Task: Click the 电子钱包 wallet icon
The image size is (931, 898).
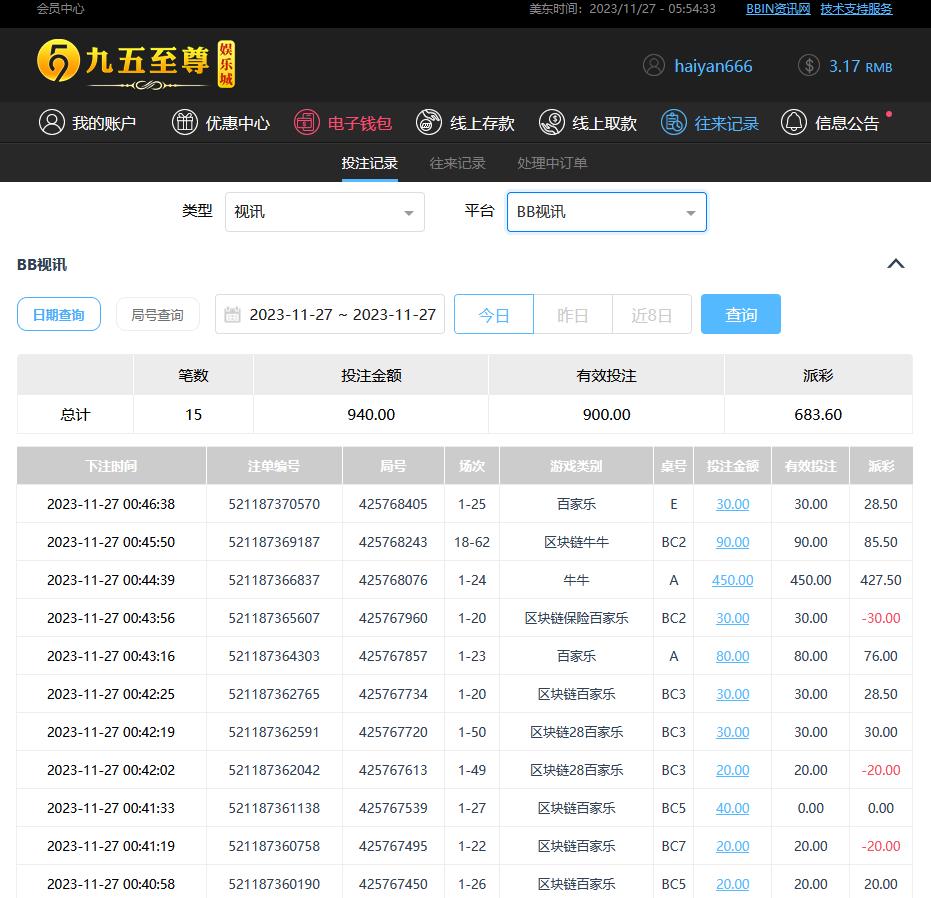Action: coord(307,123)
